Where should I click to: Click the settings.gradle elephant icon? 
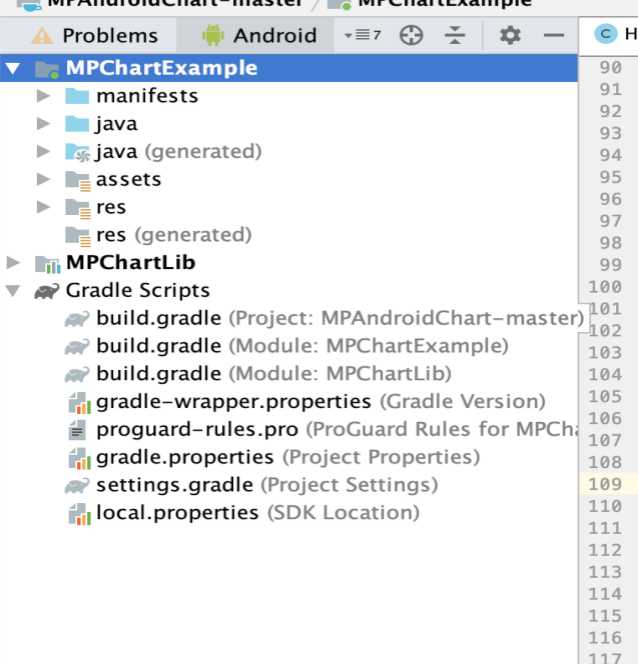click(77, 486)
